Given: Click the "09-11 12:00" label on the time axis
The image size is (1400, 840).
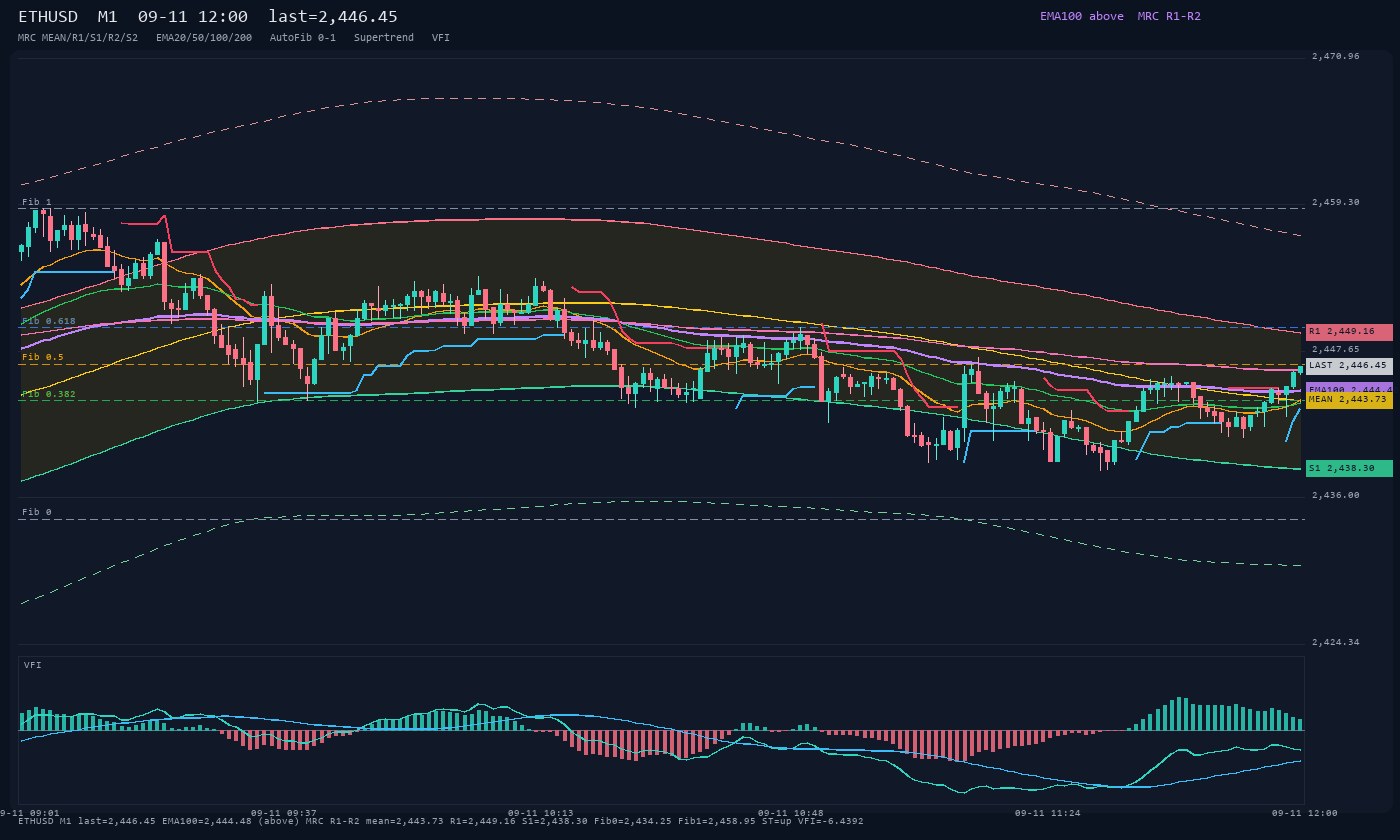Looking at the screenshot, I should tap(1304, 813).
